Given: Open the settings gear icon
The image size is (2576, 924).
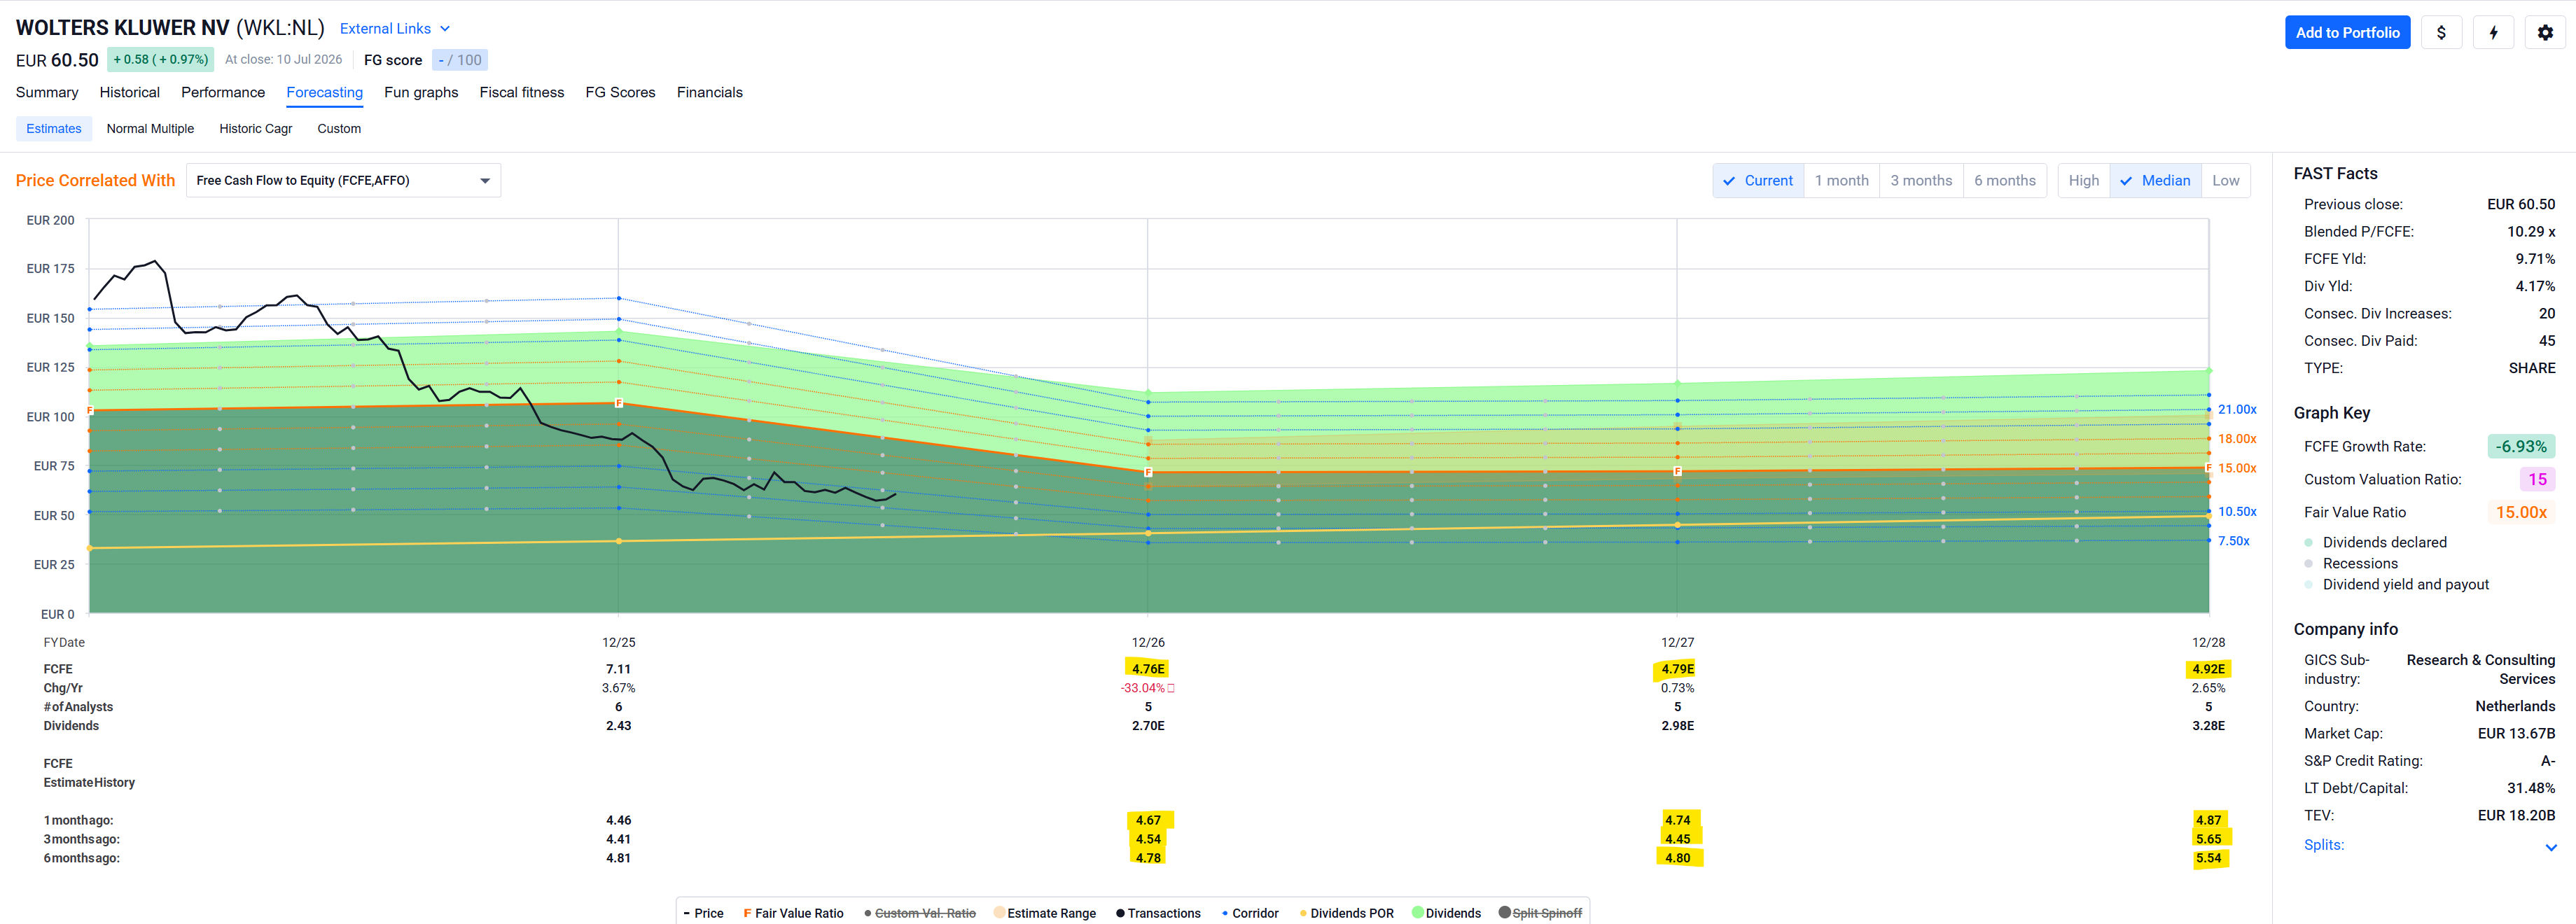Looking at the screenshot, I should 2545,32.
